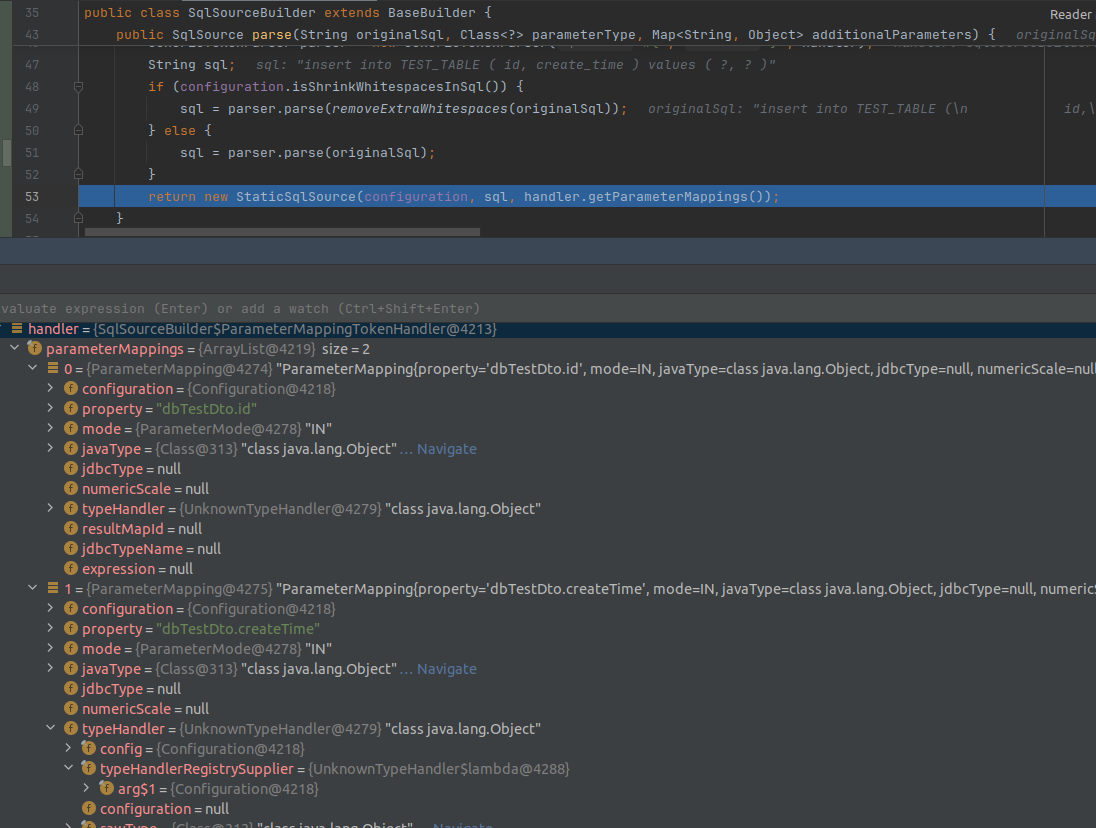Click javaType field icon inside ParameterMapping@4275

tap(71, 669)
